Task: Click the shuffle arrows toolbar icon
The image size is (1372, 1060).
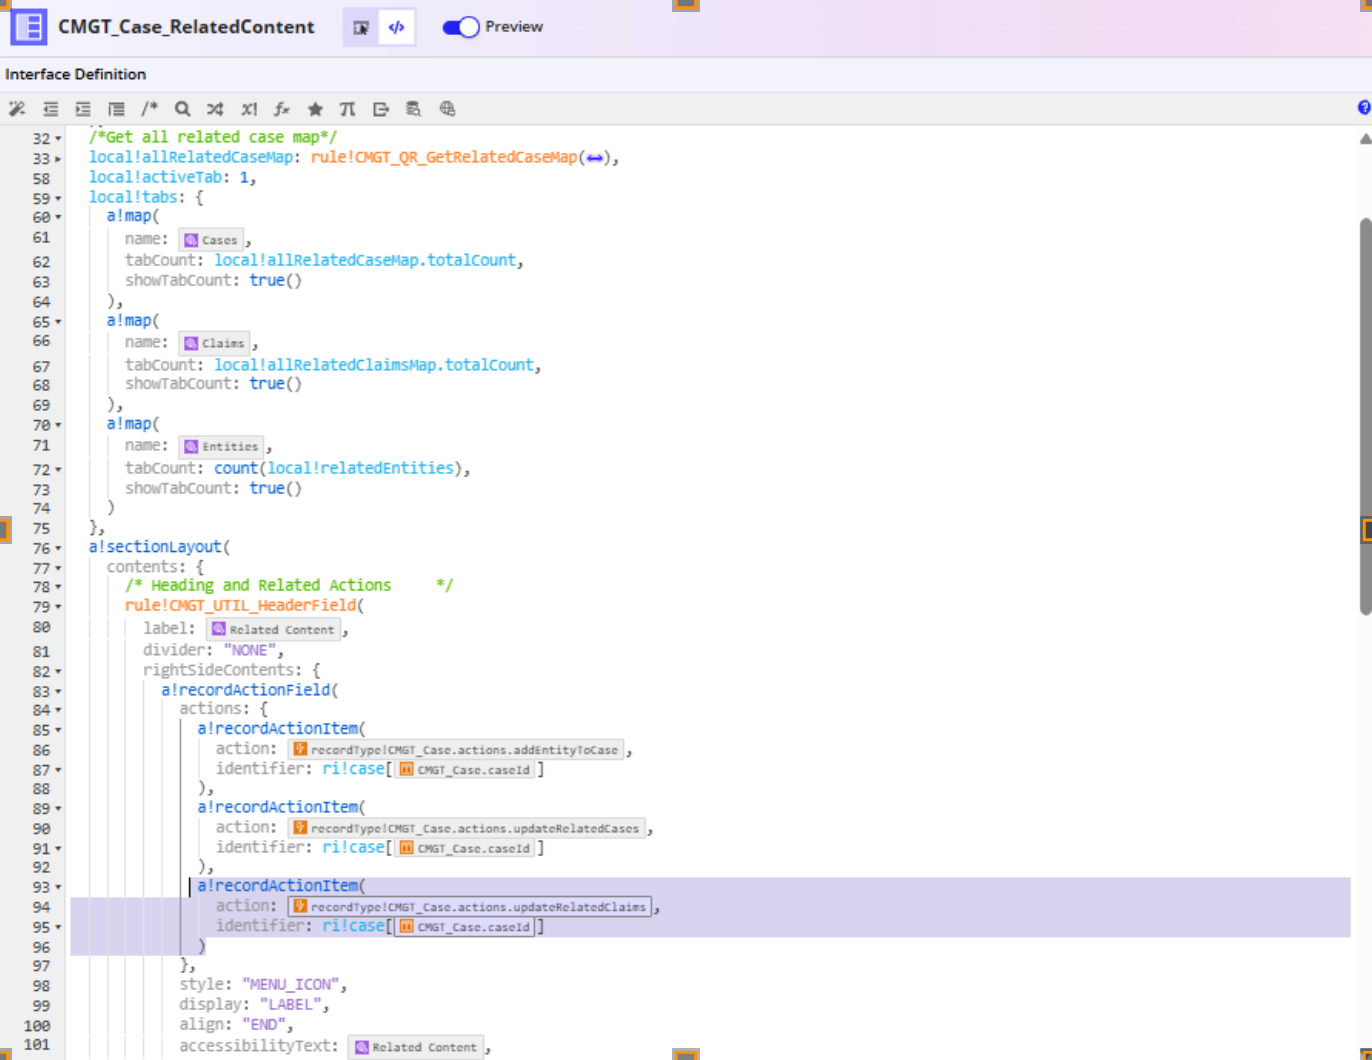Action: click(x=215, y=109)
